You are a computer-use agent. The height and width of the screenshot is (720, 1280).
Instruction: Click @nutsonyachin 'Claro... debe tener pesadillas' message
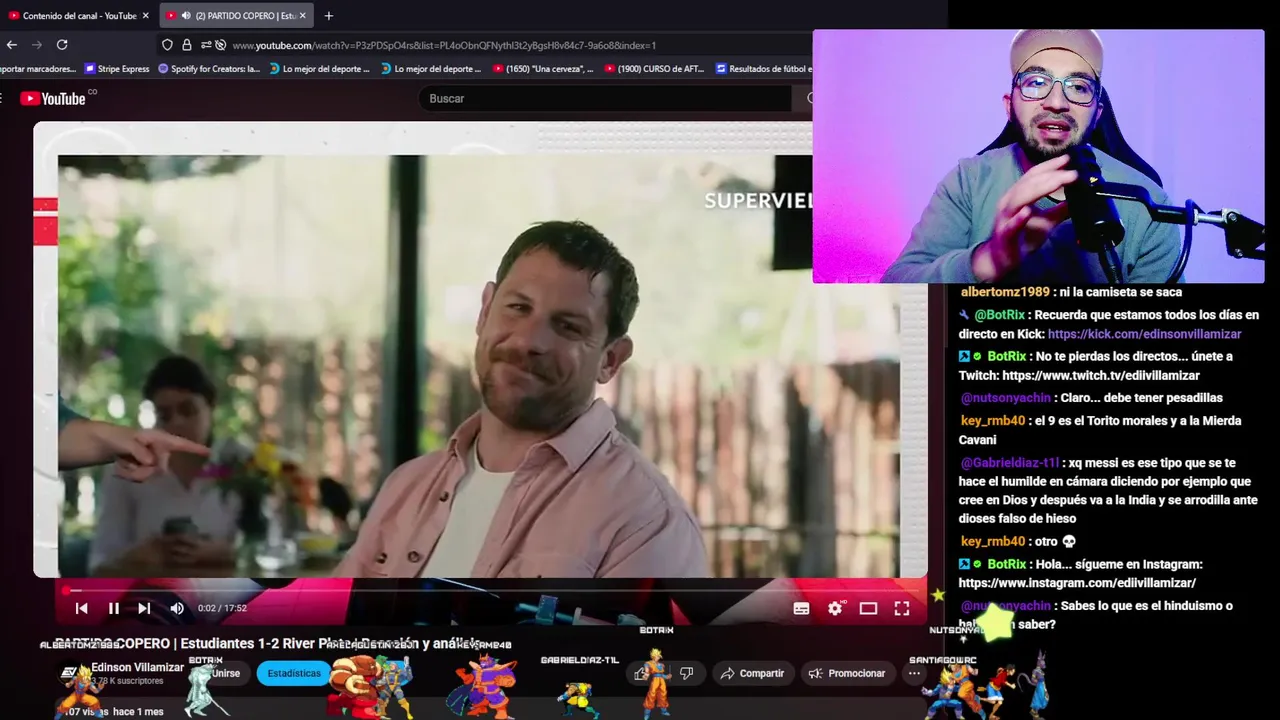click(1091, 397)
